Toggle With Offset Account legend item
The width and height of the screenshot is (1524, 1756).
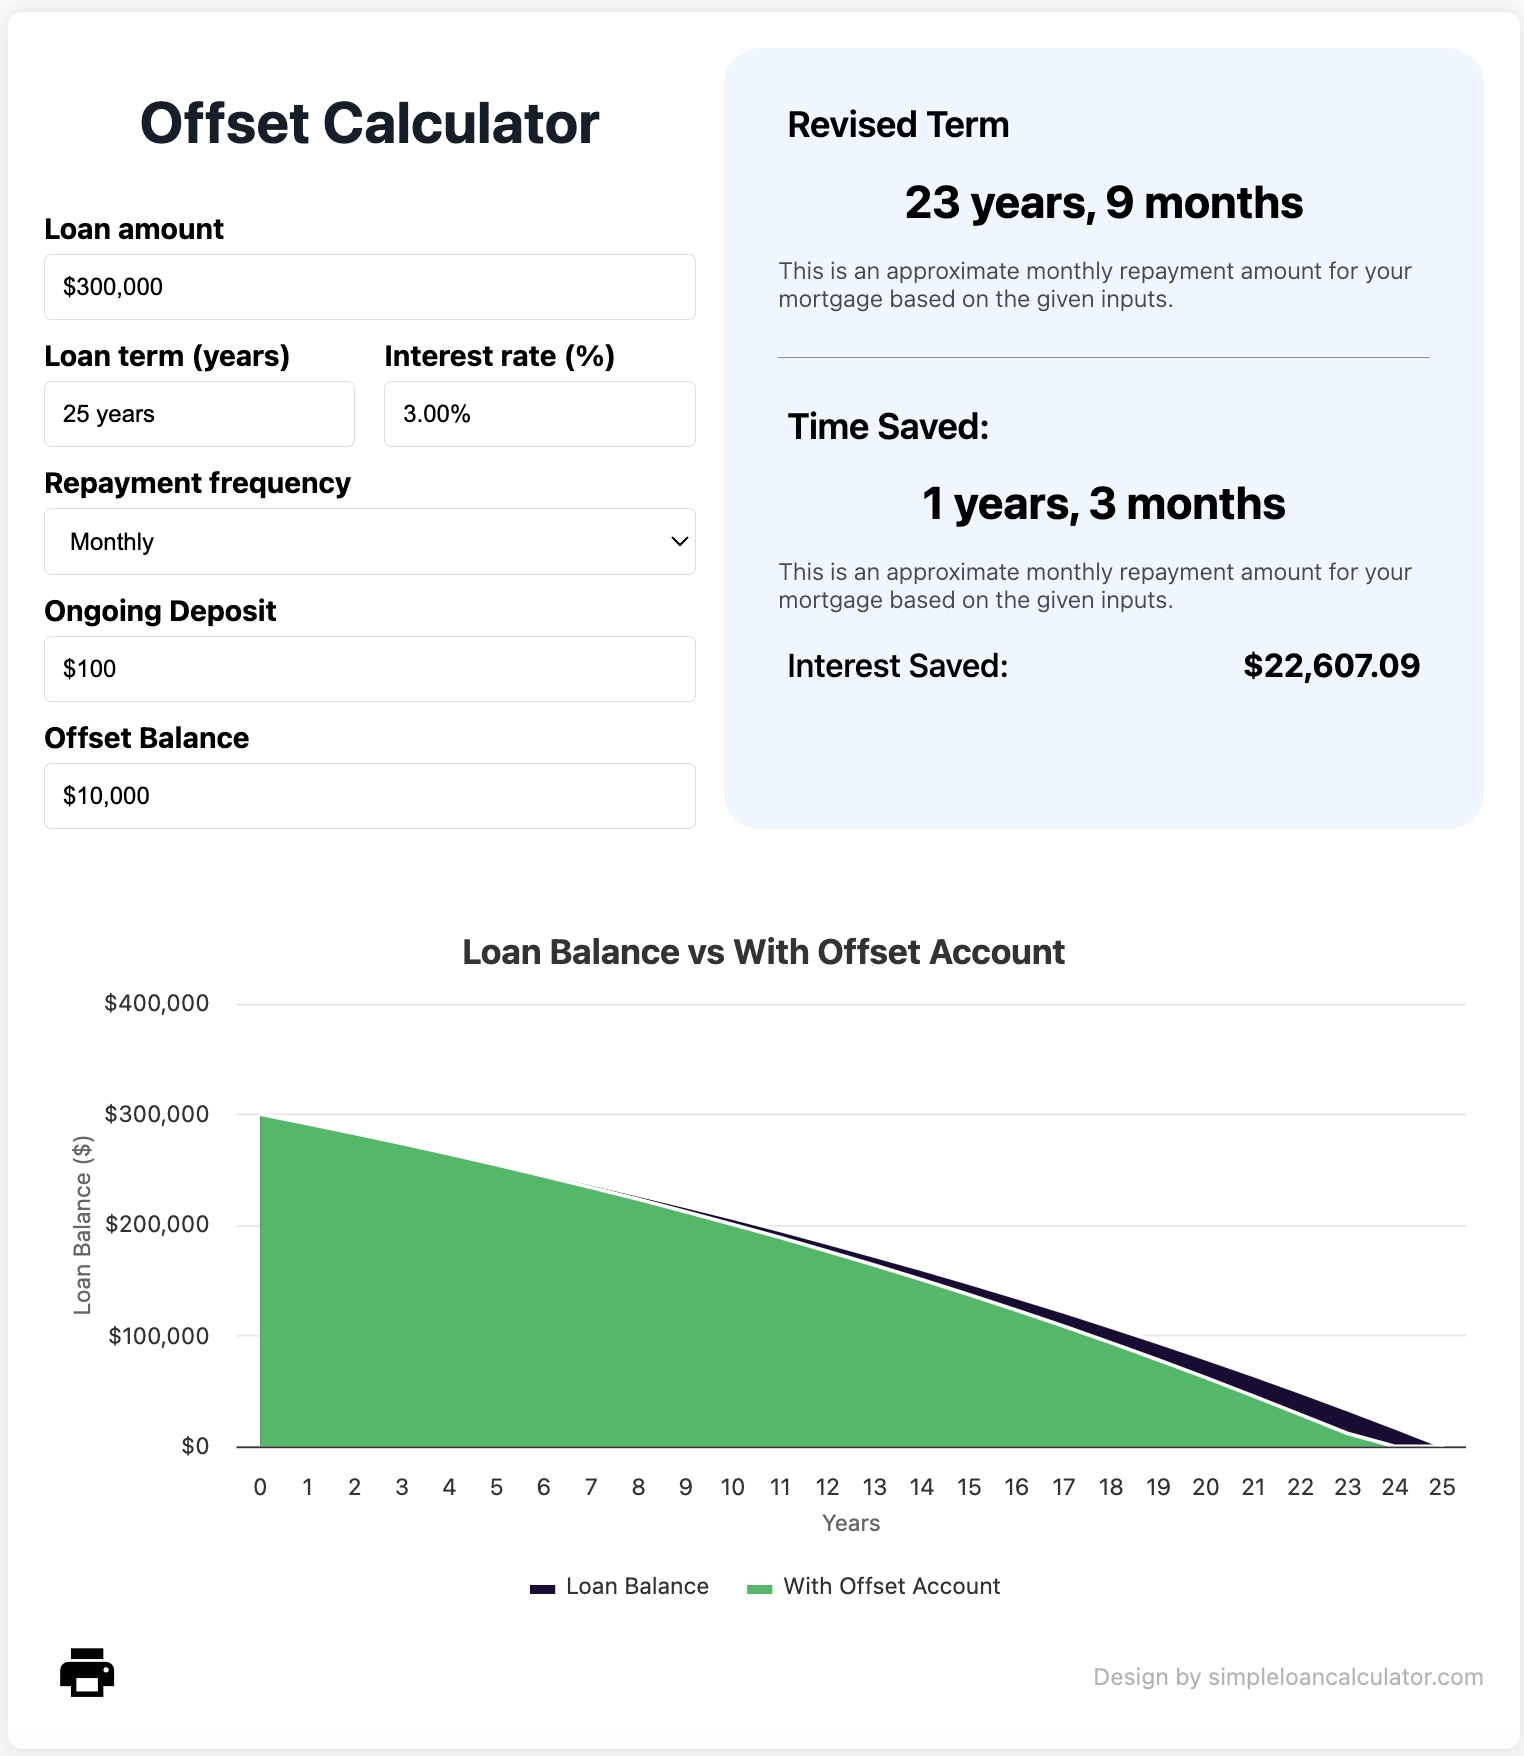[x=891, y=1586]
